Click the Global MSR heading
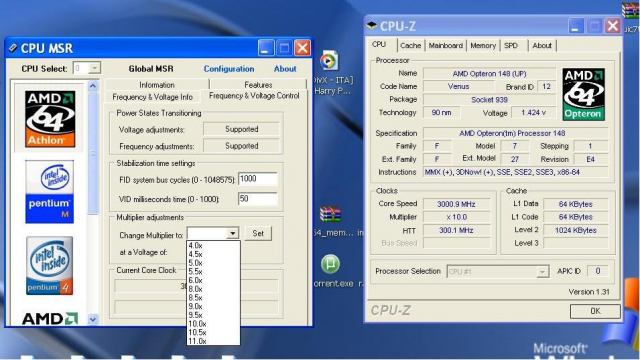Image resolution: width=640 pixels, height=360 pixels. [x=151, y=69]
